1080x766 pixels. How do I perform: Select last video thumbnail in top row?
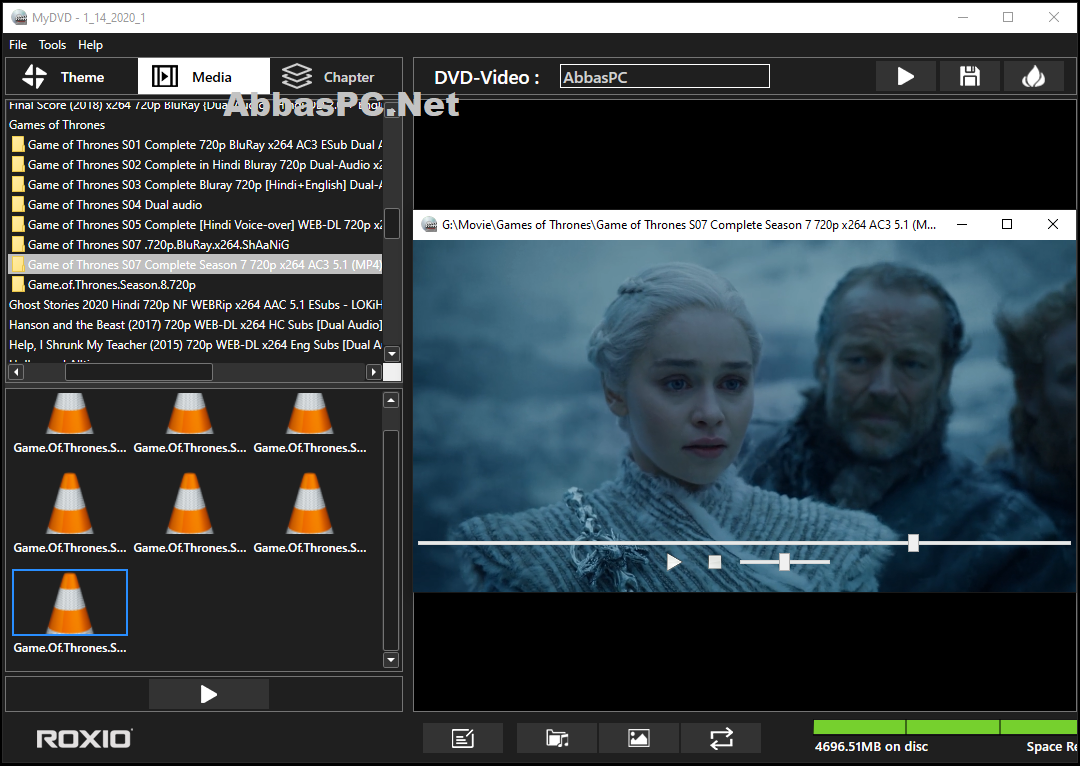(309, 423)
